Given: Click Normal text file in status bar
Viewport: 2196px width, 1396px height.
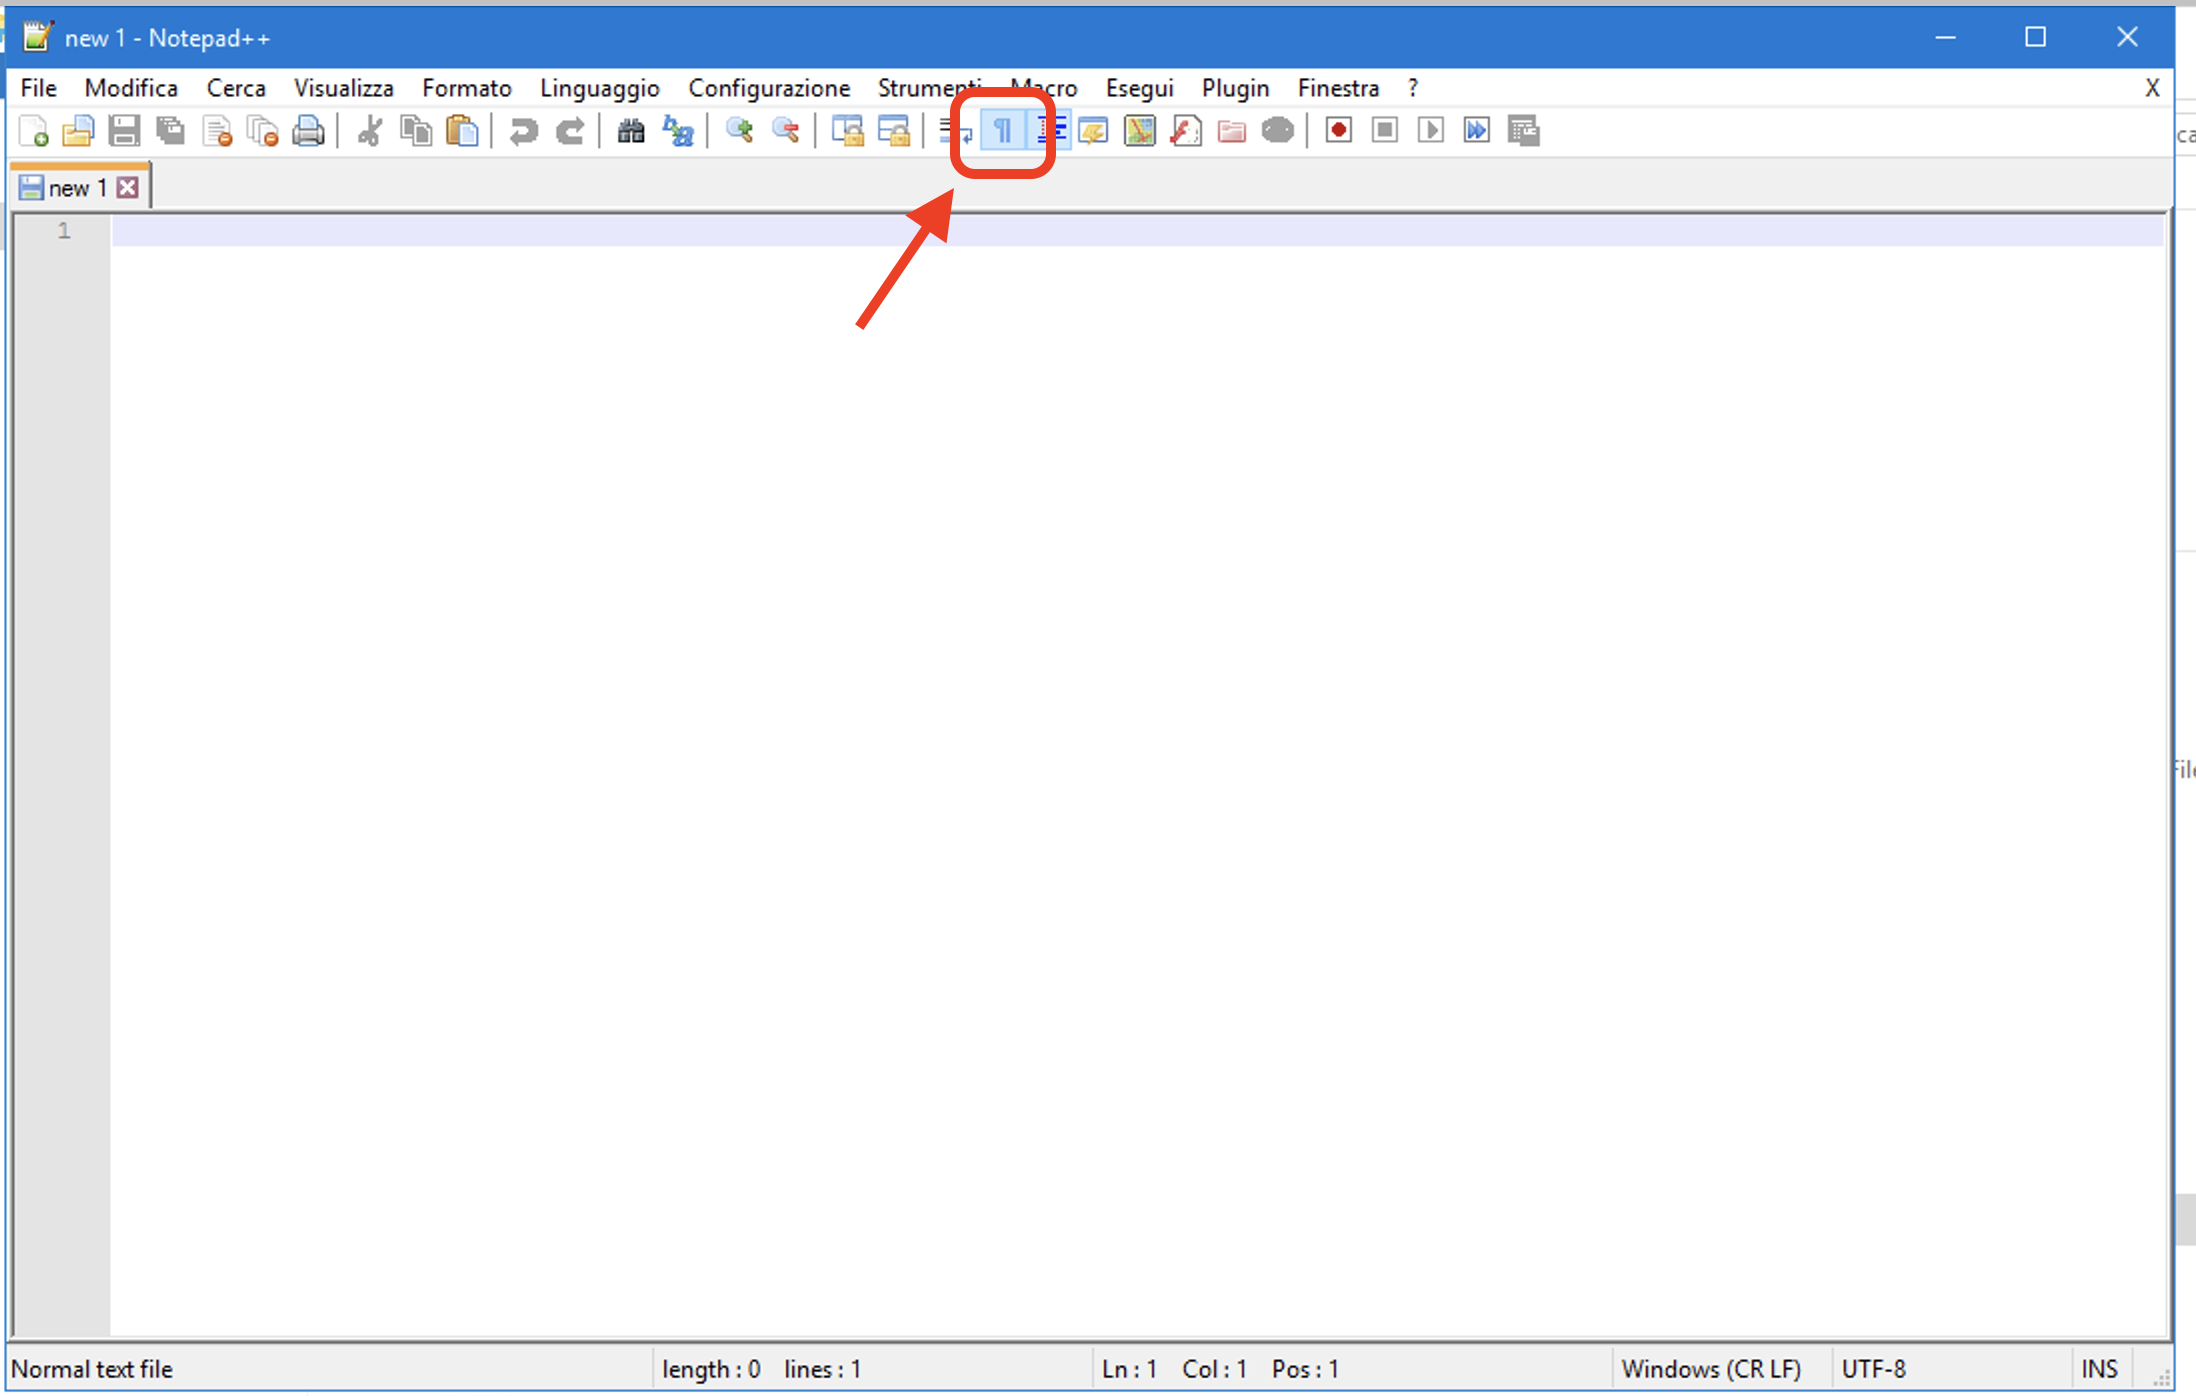Looking at the screenshot, I should 92,1369.
